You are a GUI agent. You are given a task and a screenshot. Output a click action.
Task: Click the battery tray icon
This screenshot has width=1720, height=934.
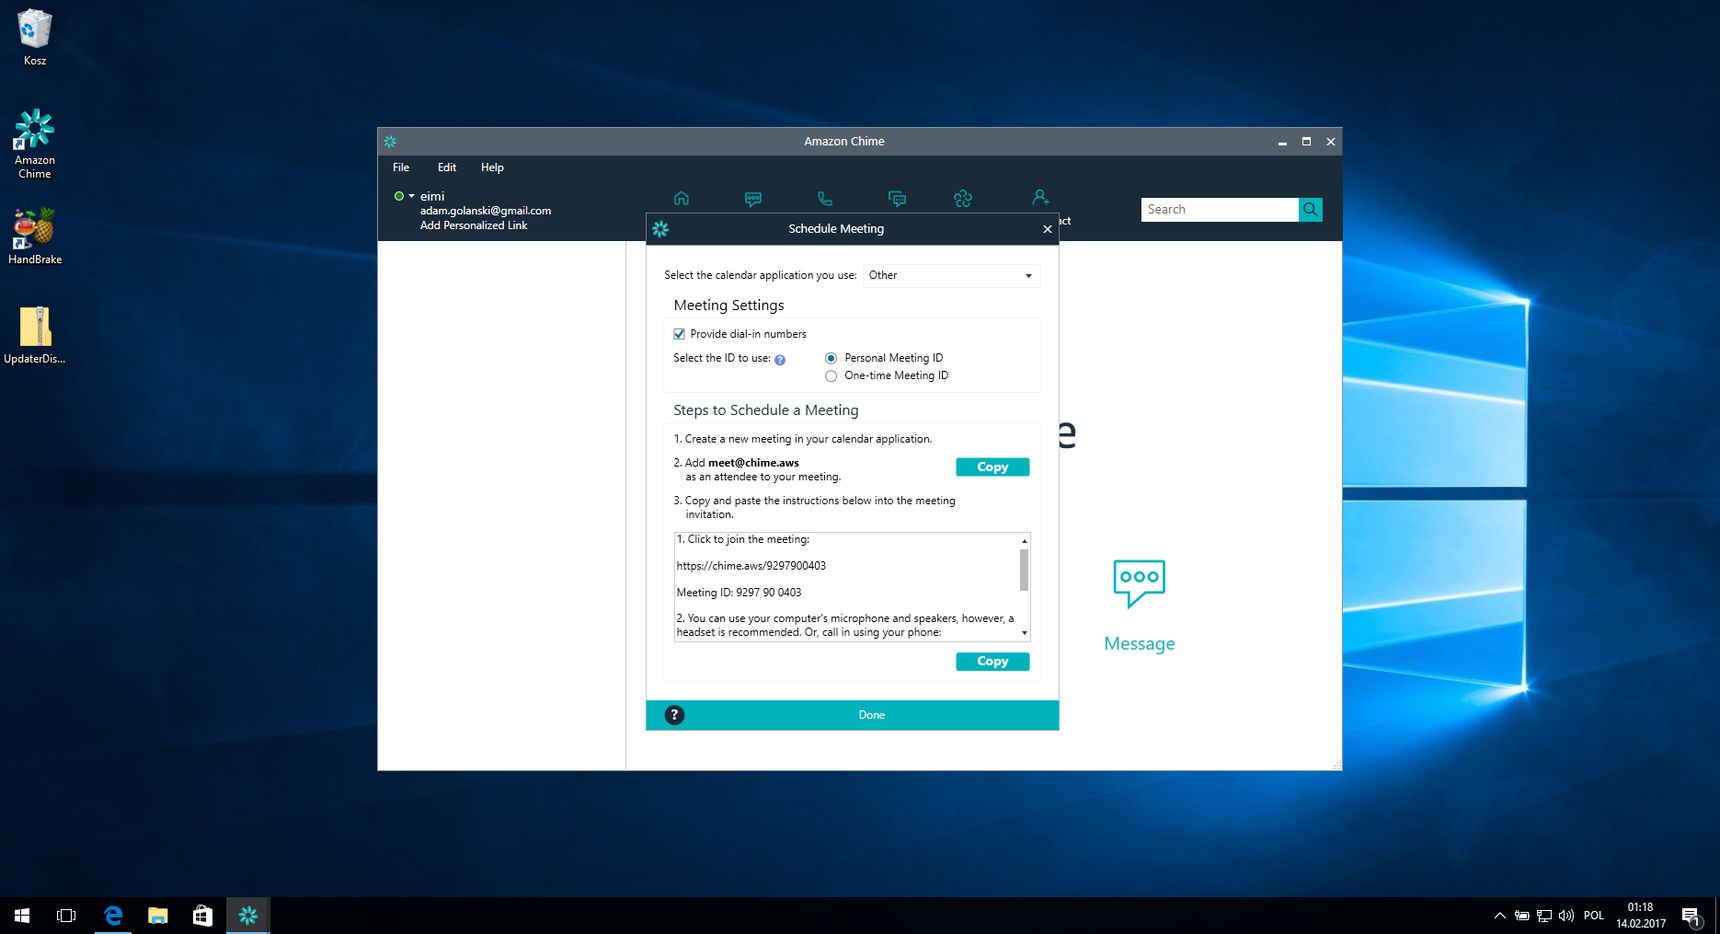1522,915
